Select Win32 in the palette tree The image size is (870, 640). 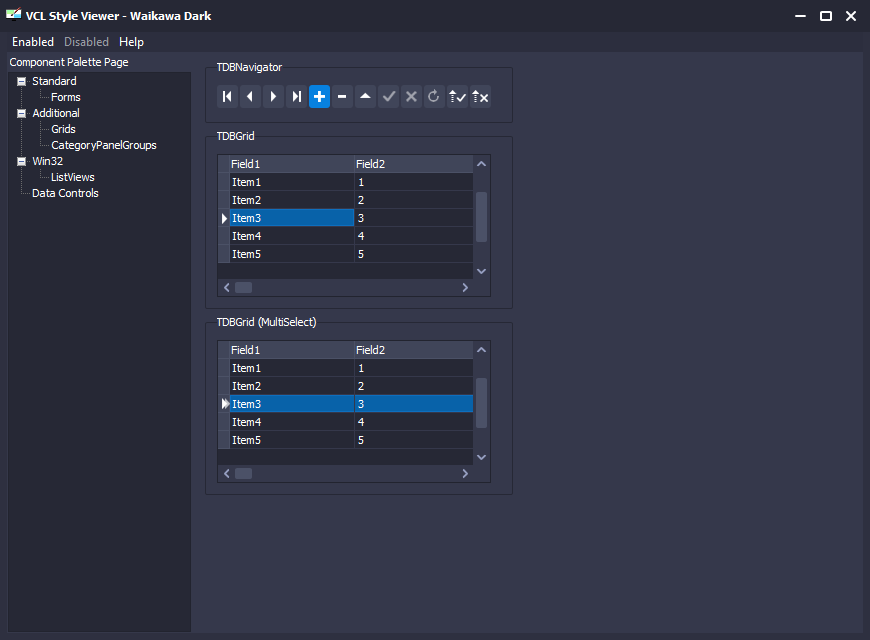pyautogui.click(x=47, y=162)
